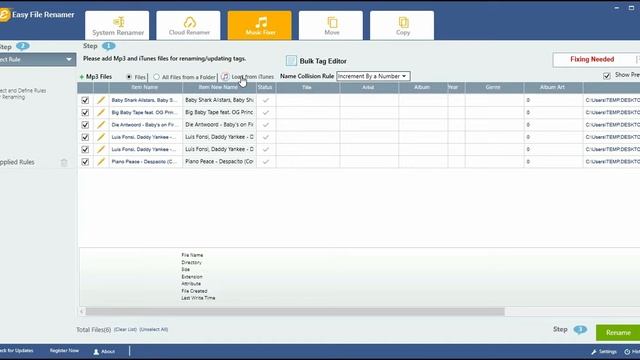This screenshot has width=640, height=360.
Task: Click the horizontal scrollbar thumb
Action: pos(295,311)
